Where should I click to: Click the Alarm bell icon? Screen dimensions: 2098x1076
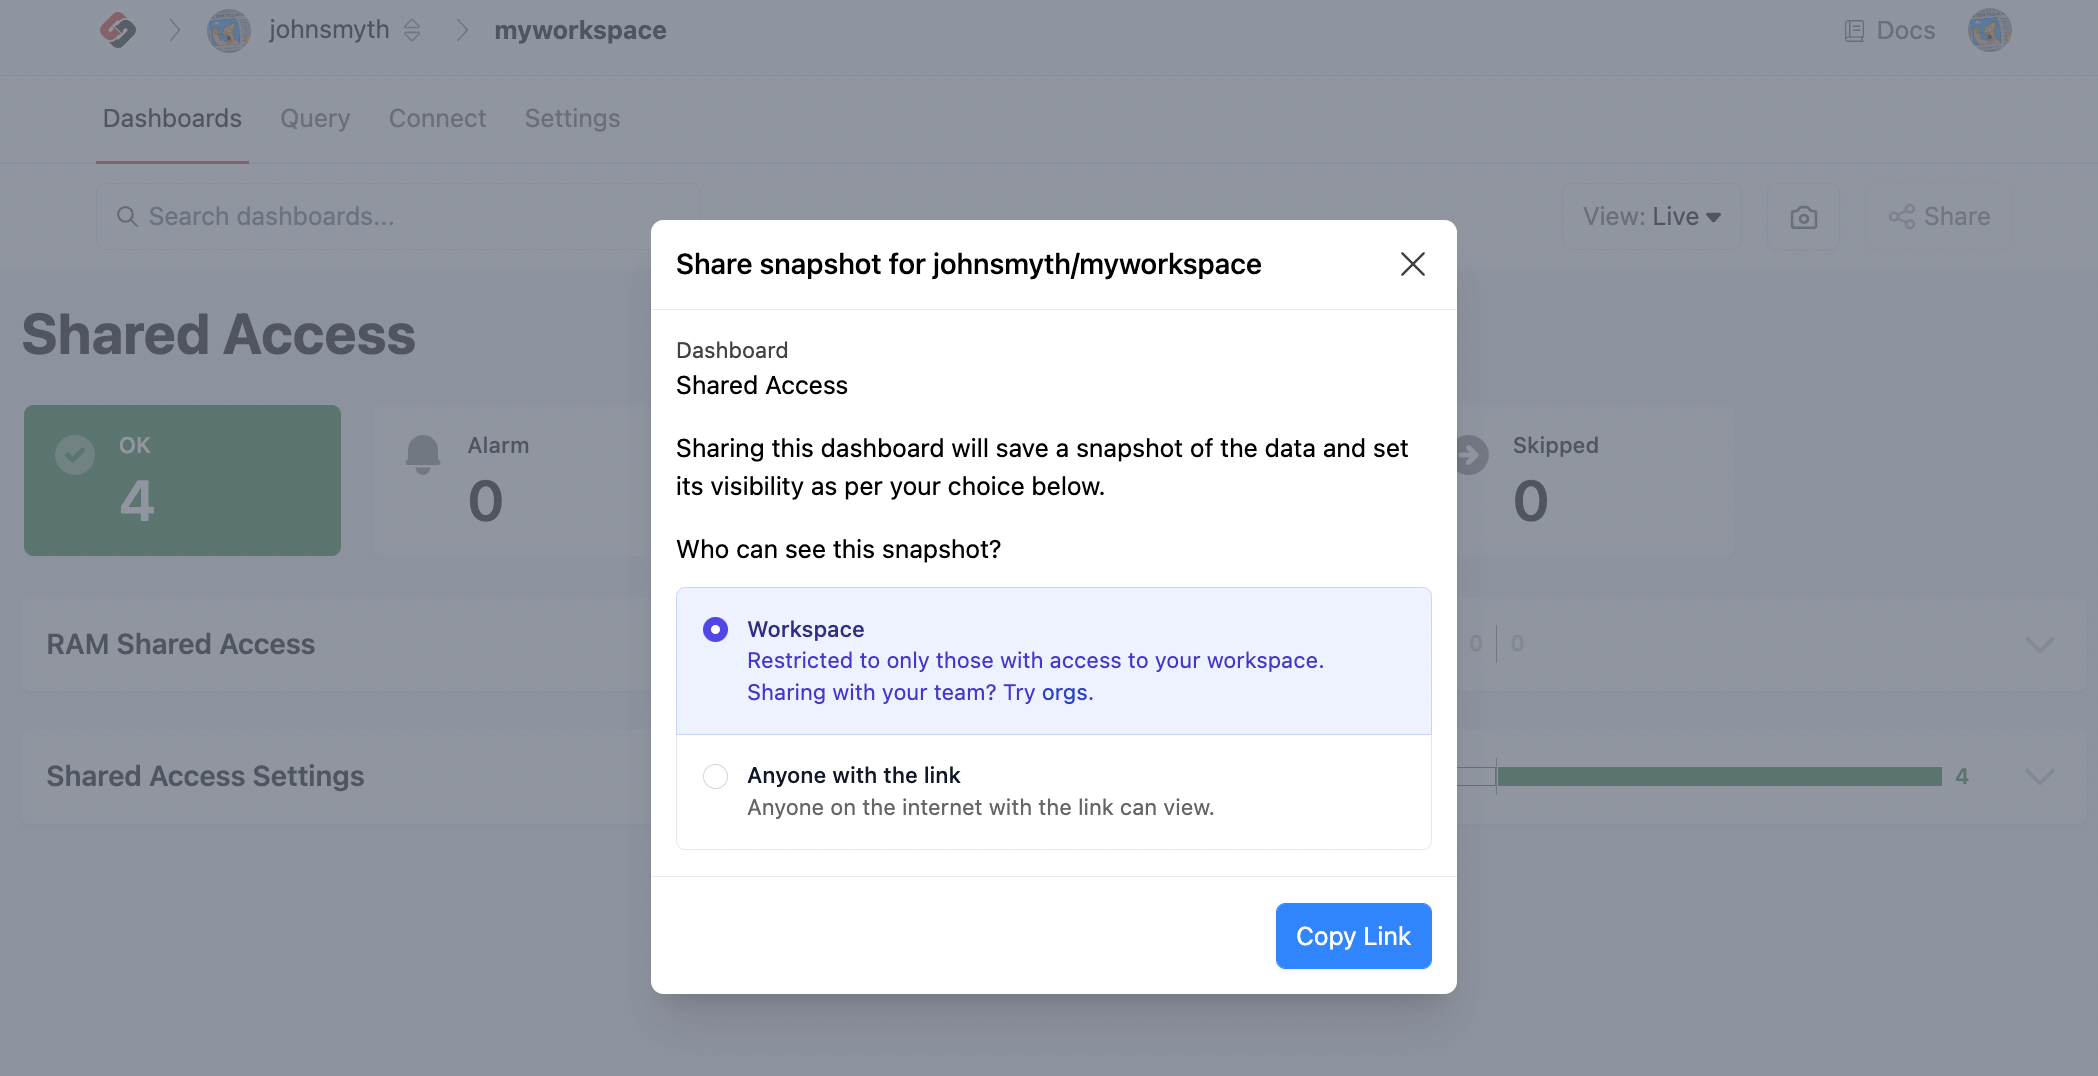click(423, 454)
